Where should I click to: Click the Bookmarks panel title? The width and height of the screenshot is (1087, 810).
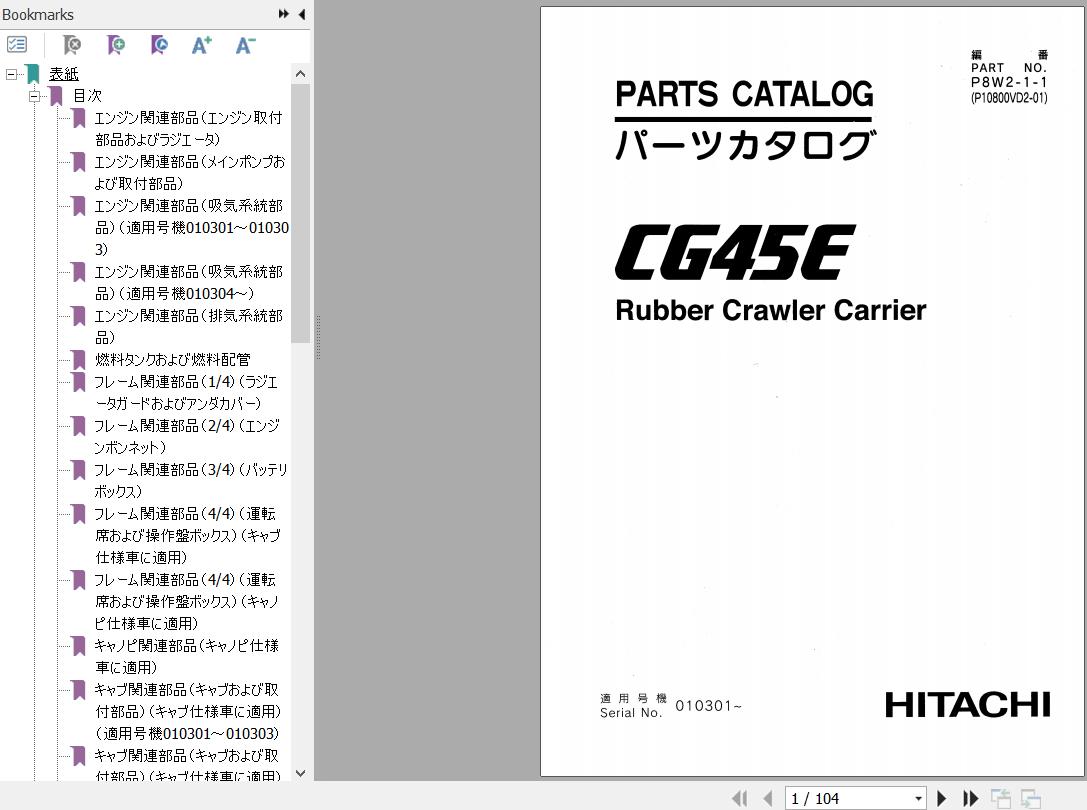click(x=38, y=15)
